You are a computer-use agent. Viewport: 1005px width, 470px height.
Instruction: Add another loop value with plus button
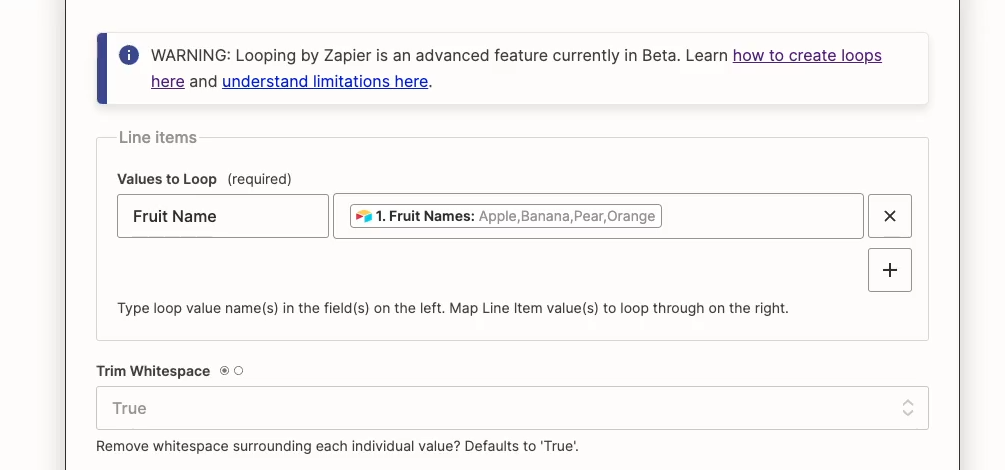[x=890, y=270]
